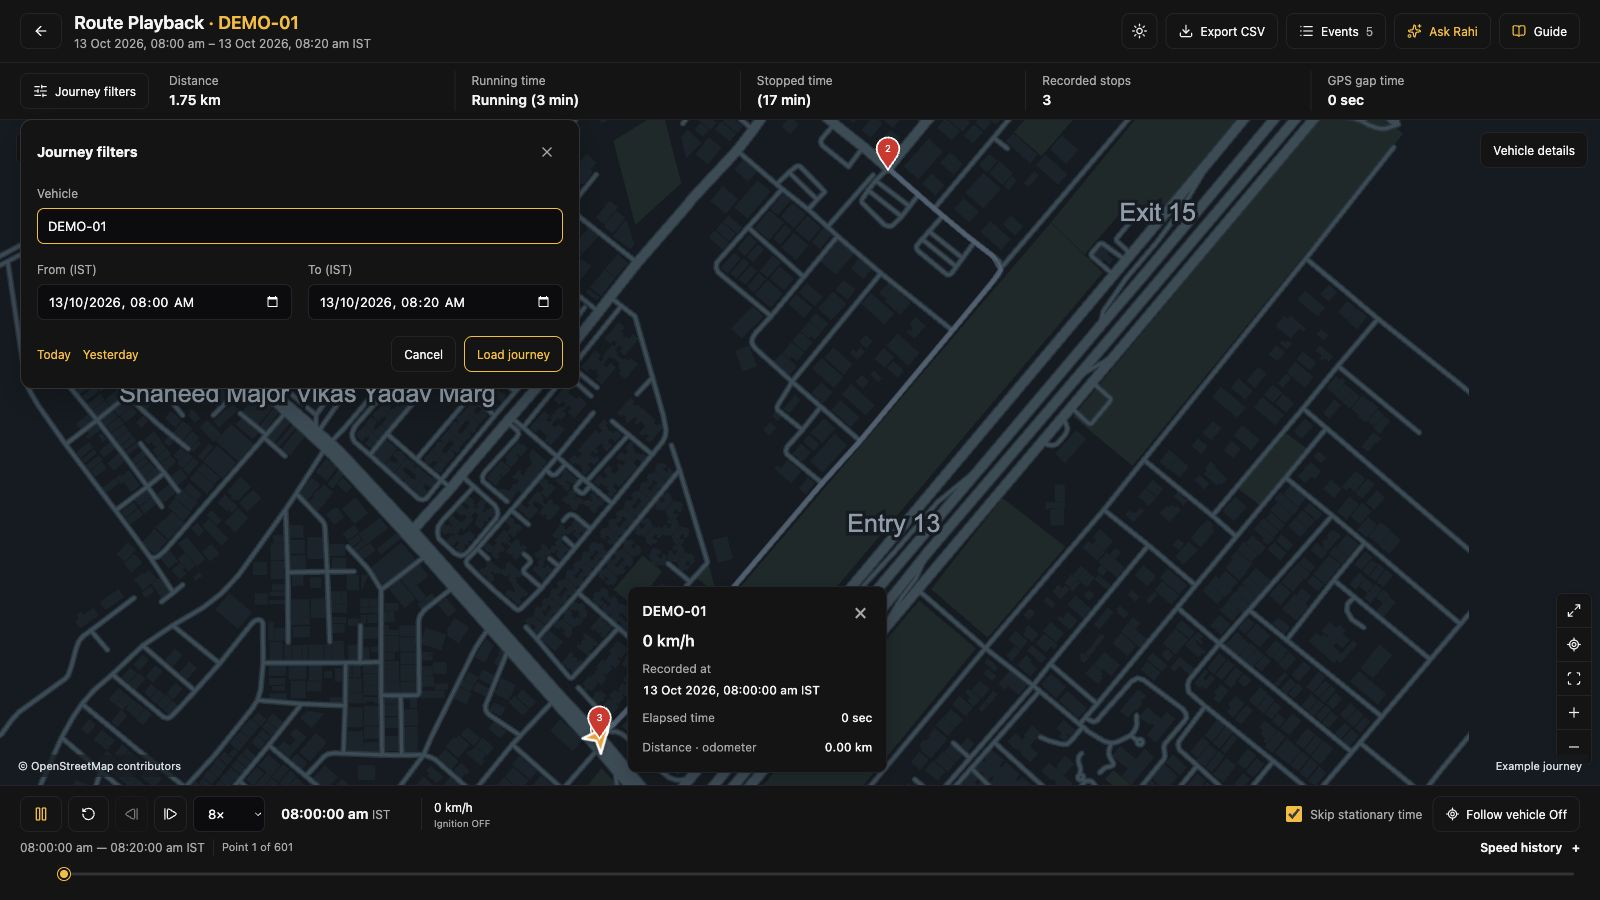Toggle Follow vehicle Off button
The image size is (1600, 900).
1506,814
